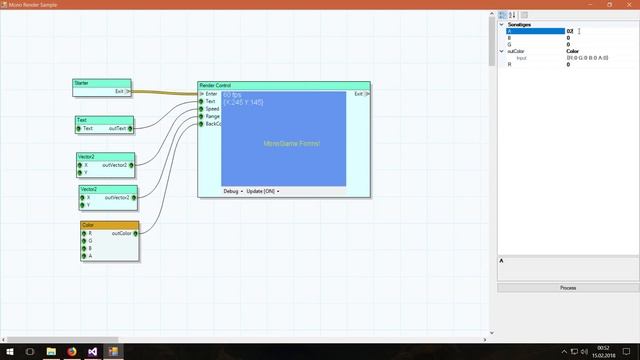Click canvas vertical scrollbar up arrow

[492, 14]
